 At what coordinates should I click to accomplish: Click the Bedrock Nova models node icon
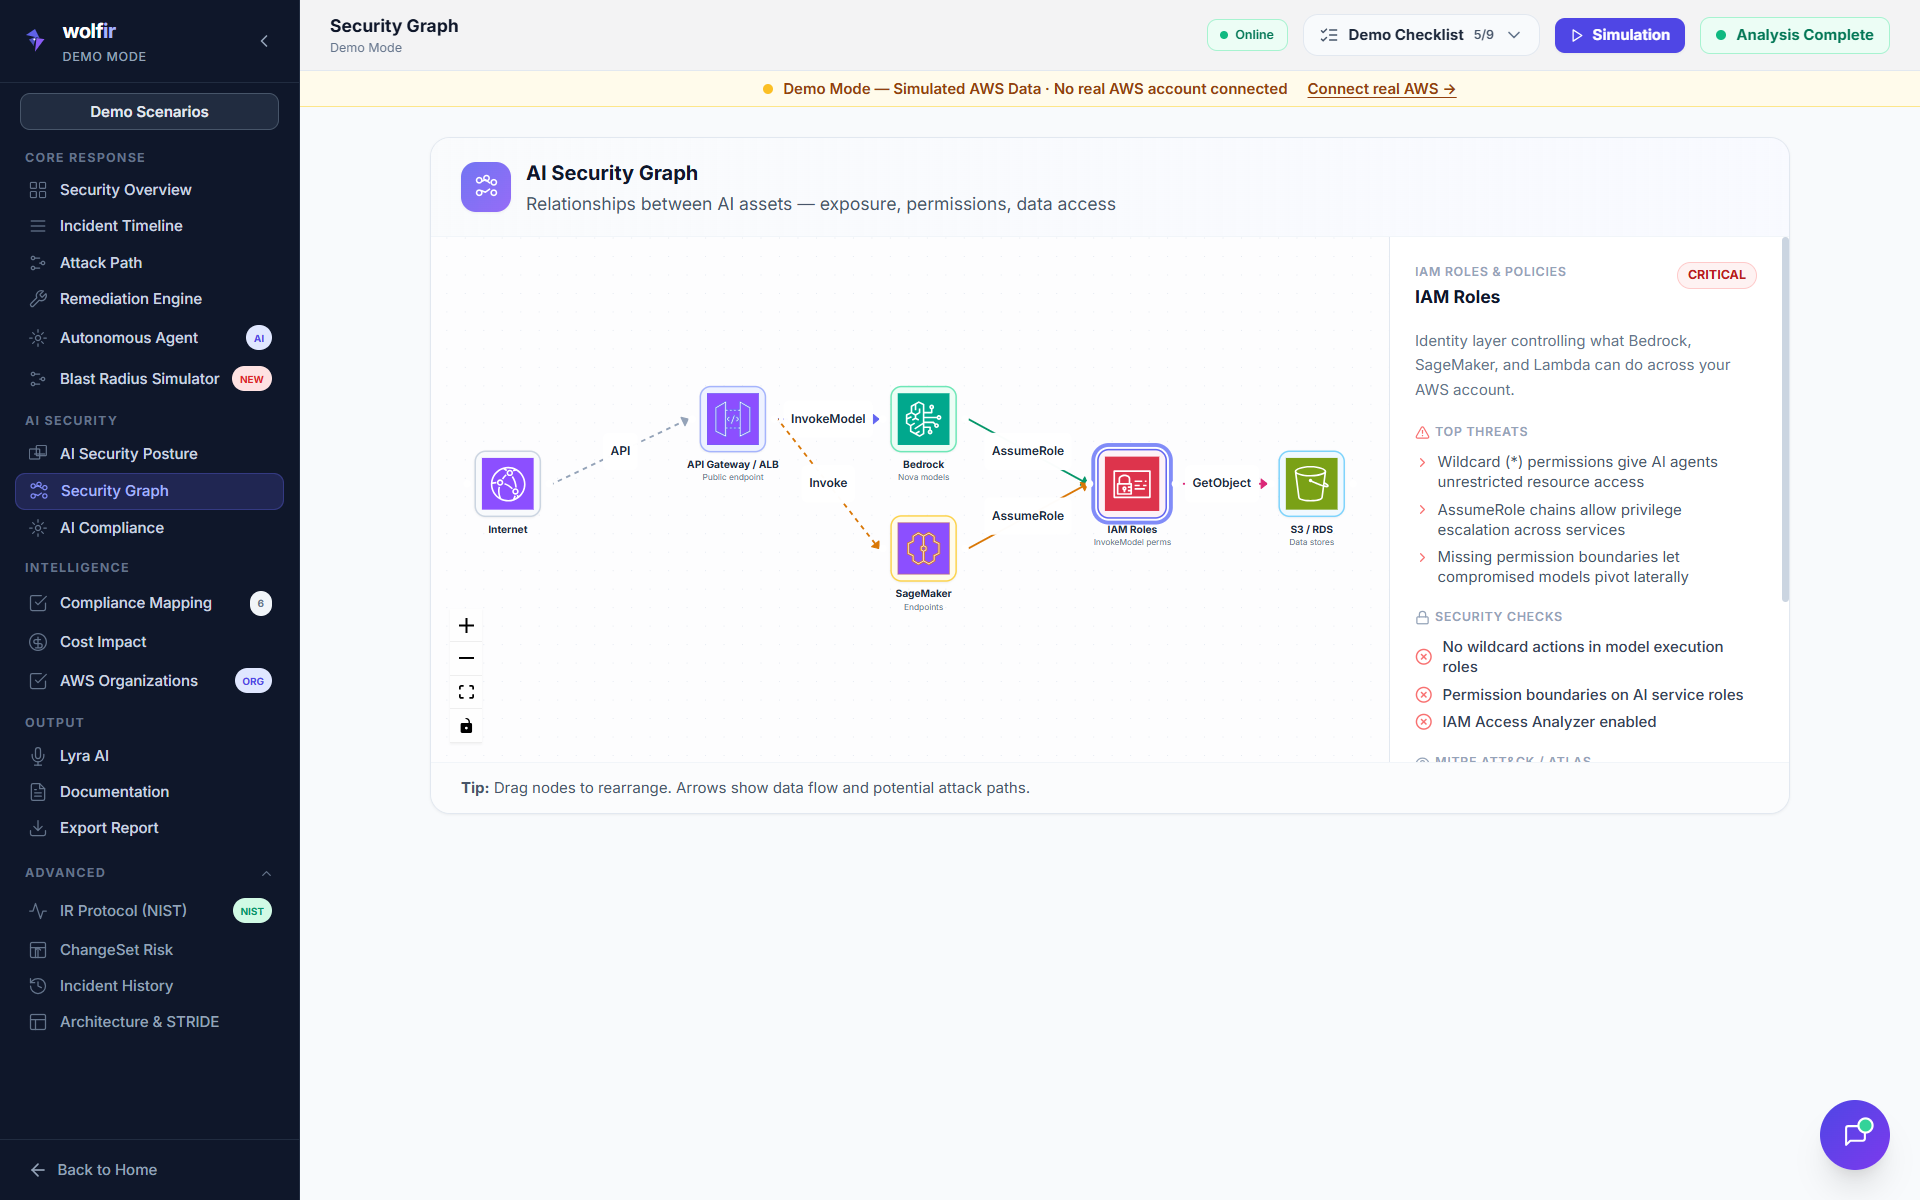click(x=923, y=419)
